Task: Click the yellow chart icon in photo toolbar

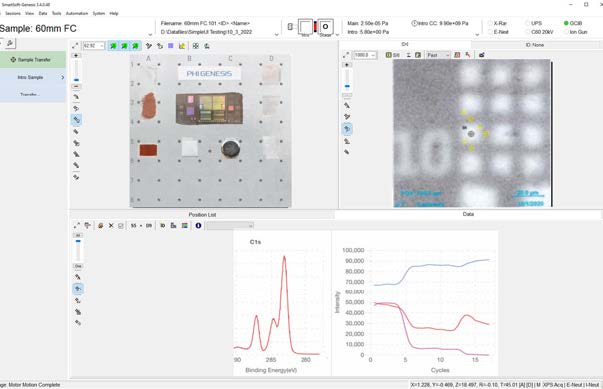Action: 182,46
